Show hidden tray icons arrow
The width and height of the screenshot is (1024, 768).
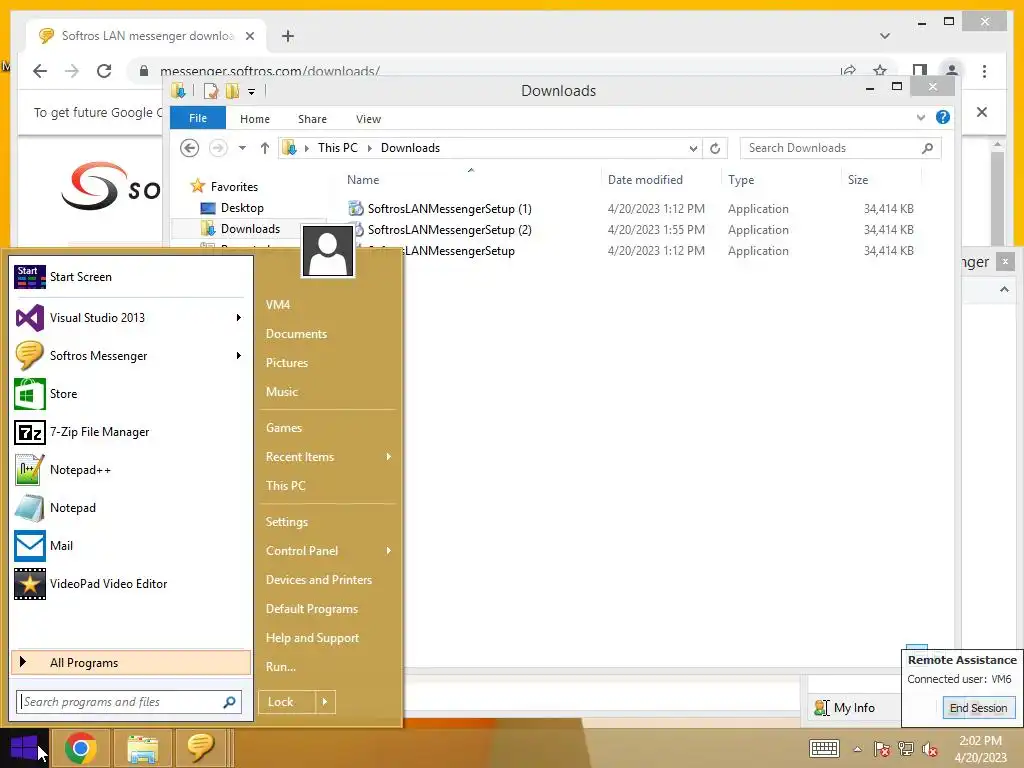pyautogui.click(x=857, y=749)
